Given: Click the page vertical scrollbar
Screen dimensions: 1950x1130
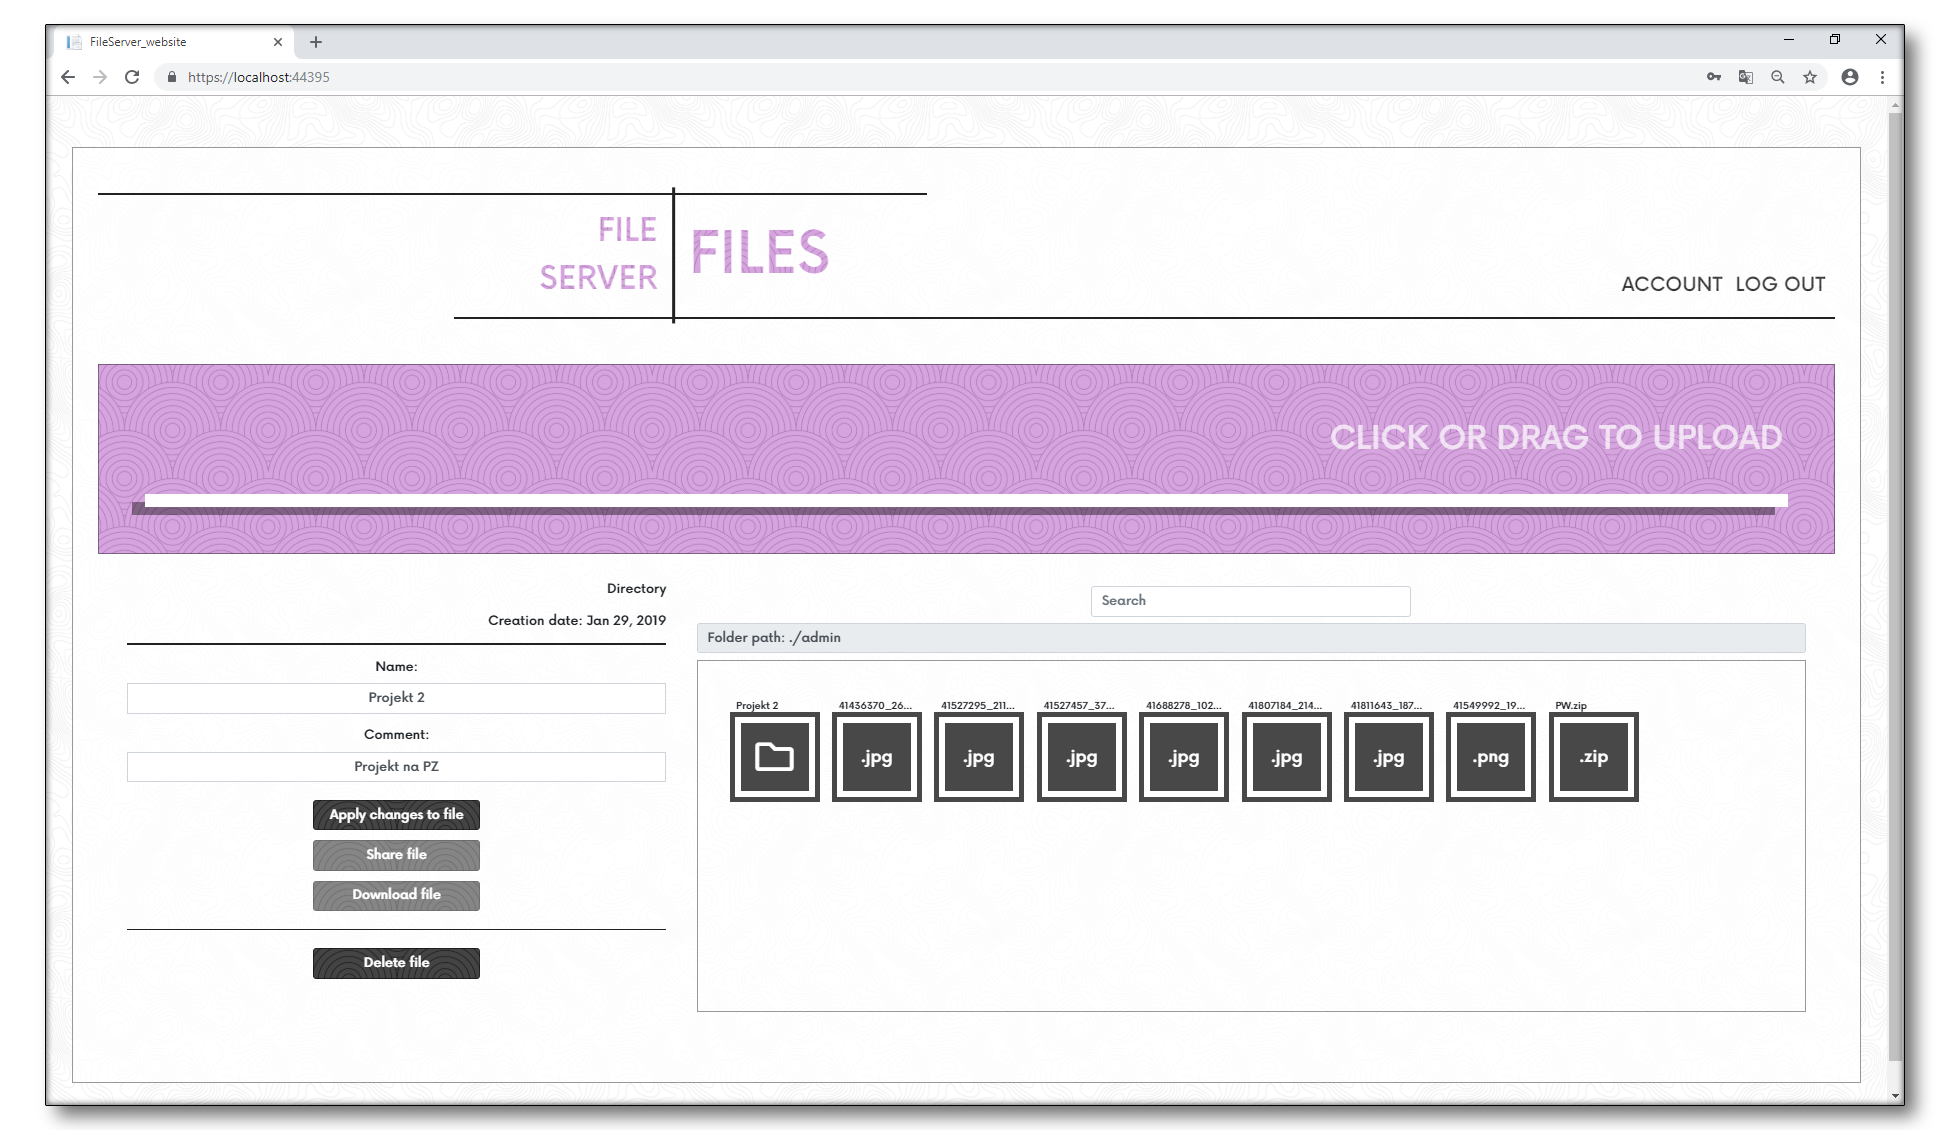Looking at the screenshot, I should (1895, 585).
